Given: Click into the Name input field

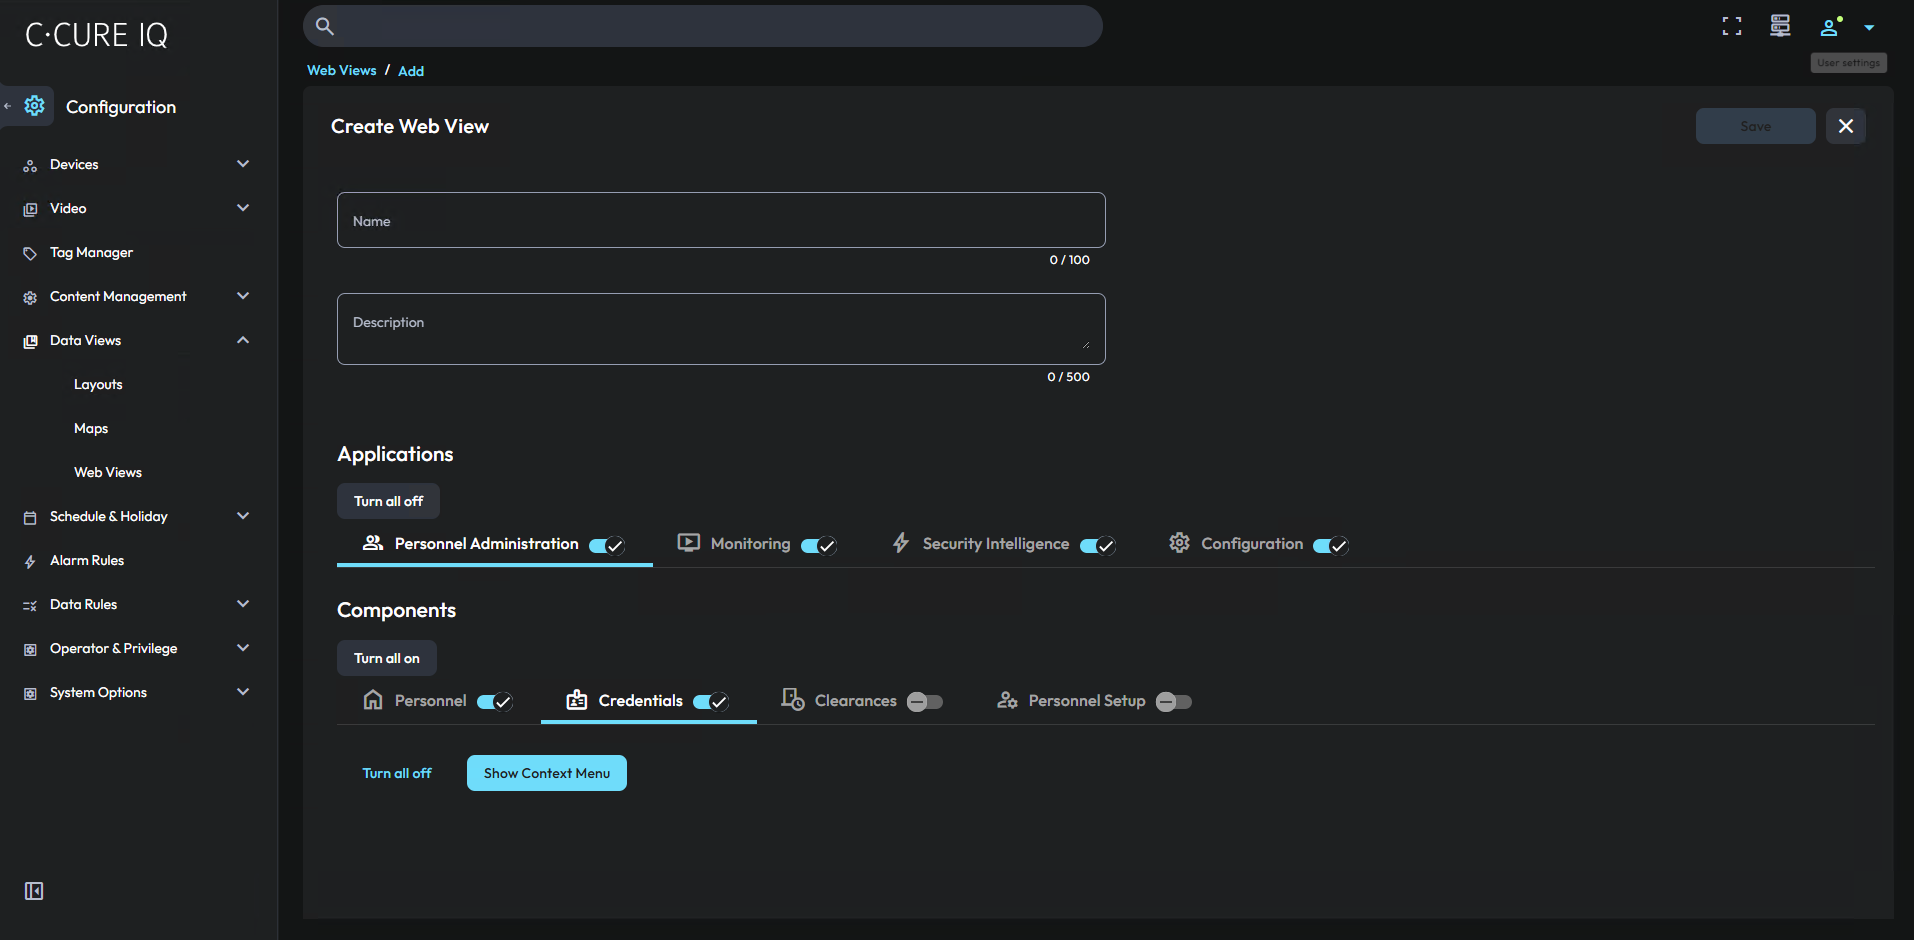Looking at the screenshot, I should pyautogui.click(x=720, y=221).
